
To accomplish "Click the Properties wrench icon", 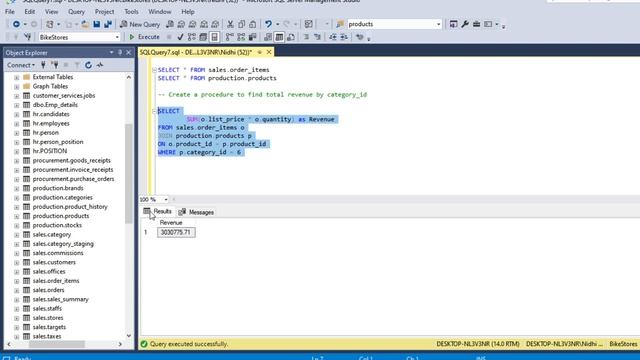I will tap(465, 24).
